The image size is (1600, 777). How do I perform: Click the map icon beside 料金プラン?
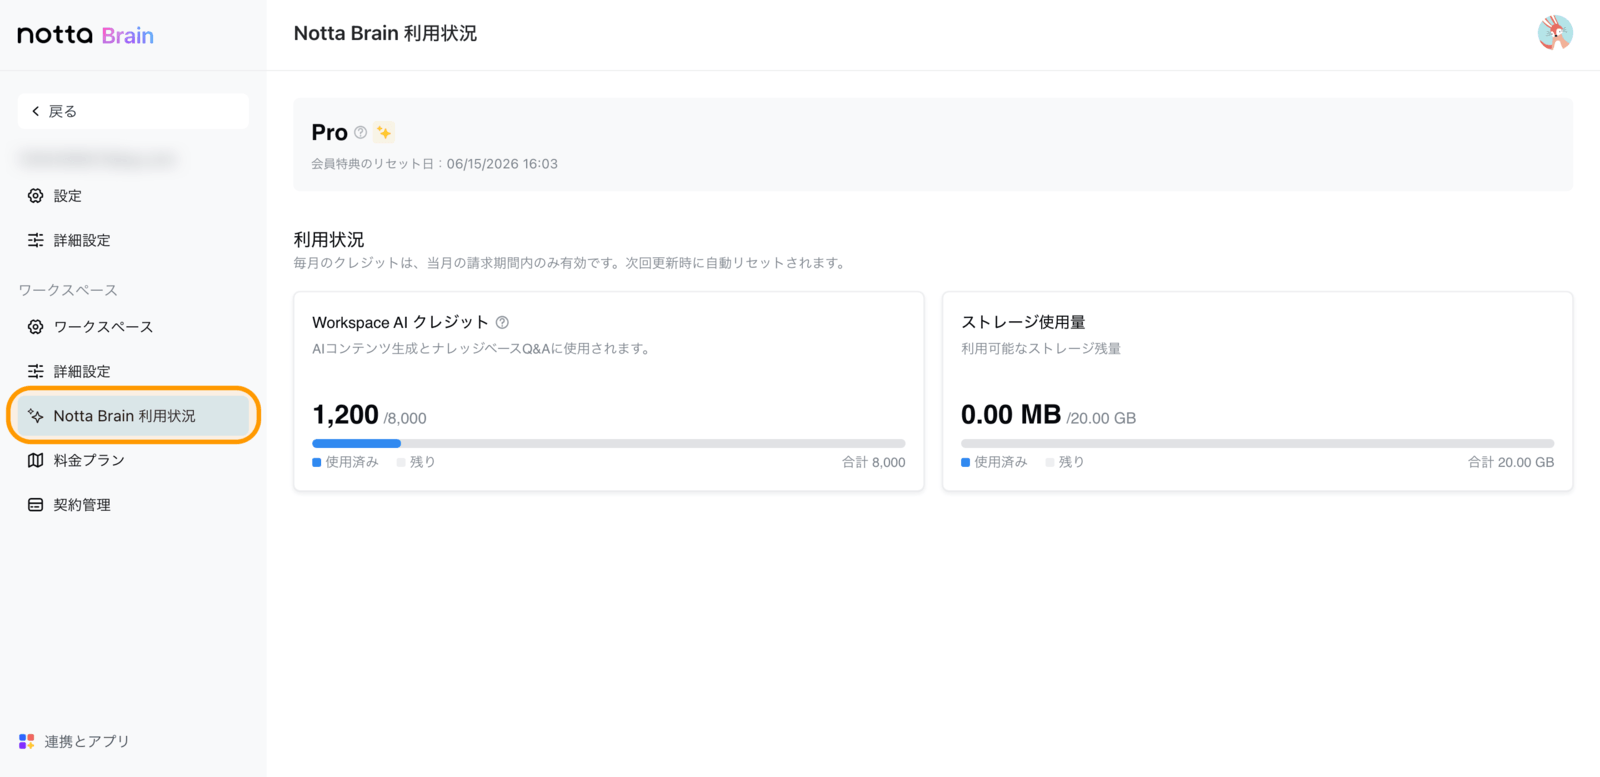(36, 460)
